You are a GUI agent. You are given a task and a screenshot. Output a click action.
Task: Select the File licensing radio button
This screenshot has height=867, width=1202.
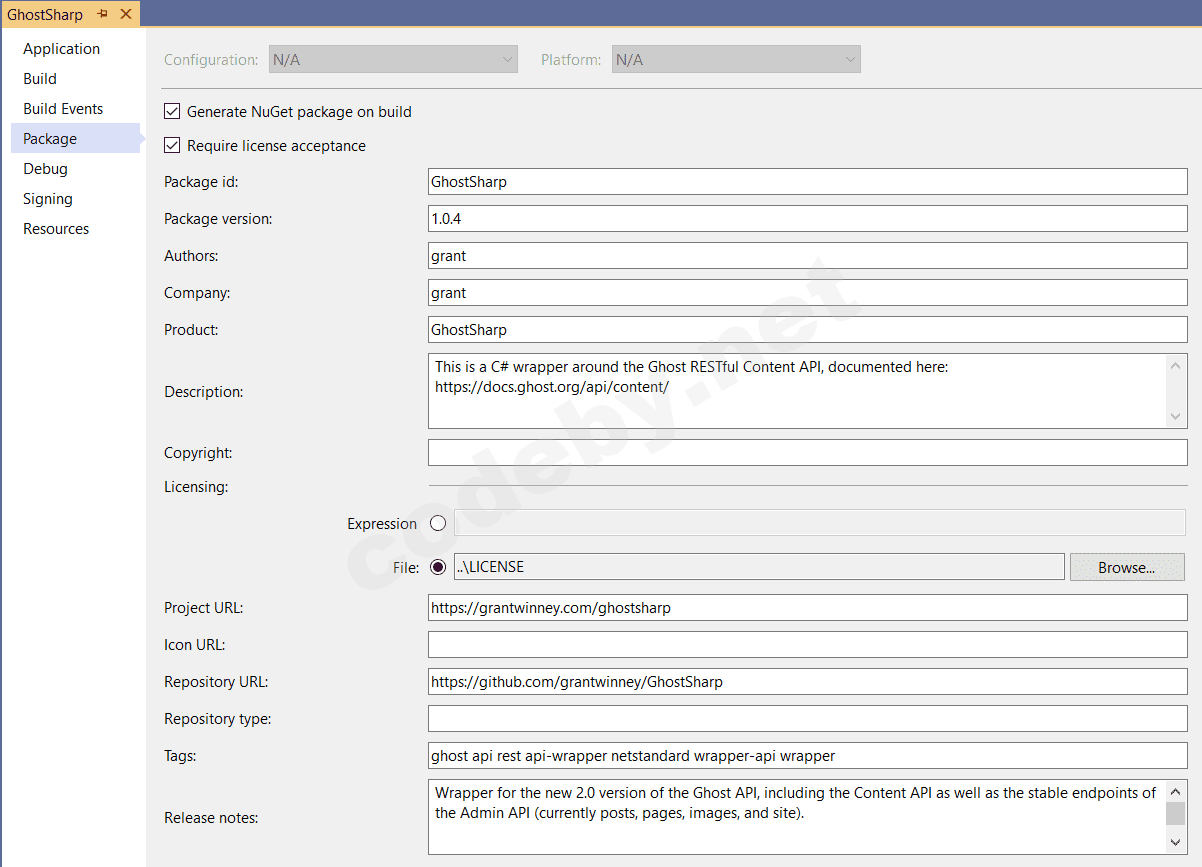point(437,566)
